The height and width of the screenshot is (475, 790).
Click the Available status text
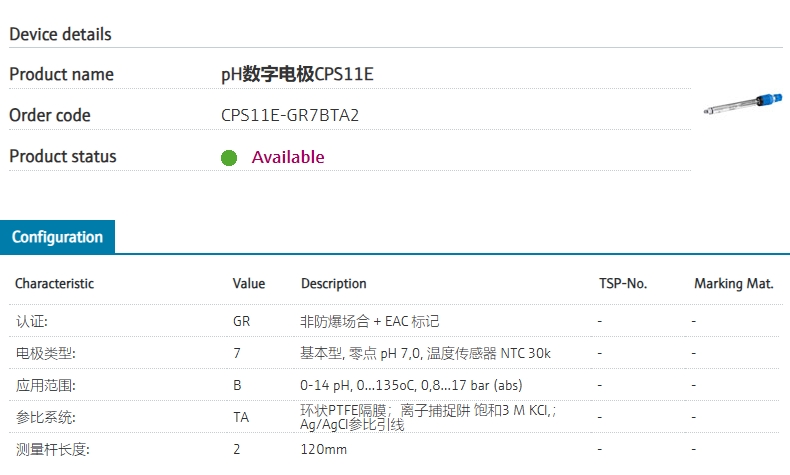tap(288, 157)
